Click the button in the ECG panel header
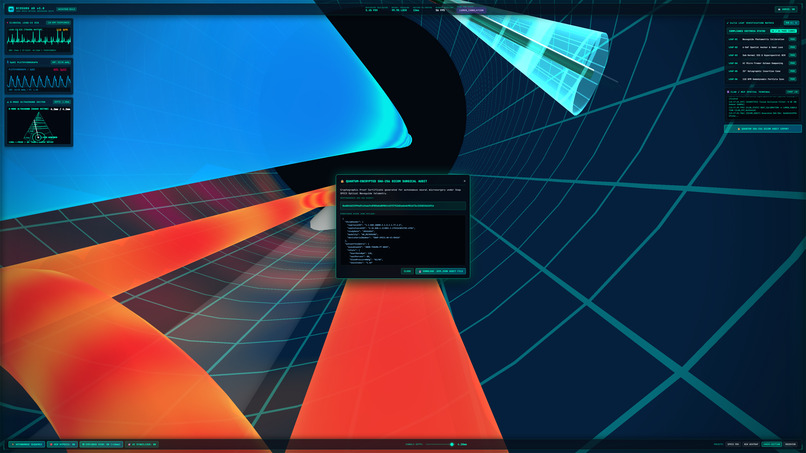The height and width of the screenshot is (453, 806). 58,23
